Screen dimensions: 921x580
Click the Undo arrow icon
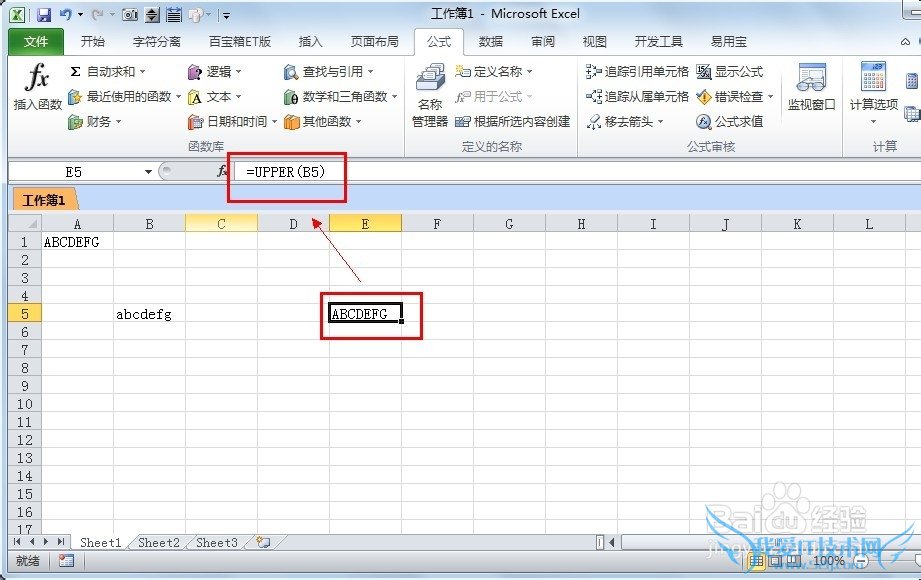pos(66,14)
